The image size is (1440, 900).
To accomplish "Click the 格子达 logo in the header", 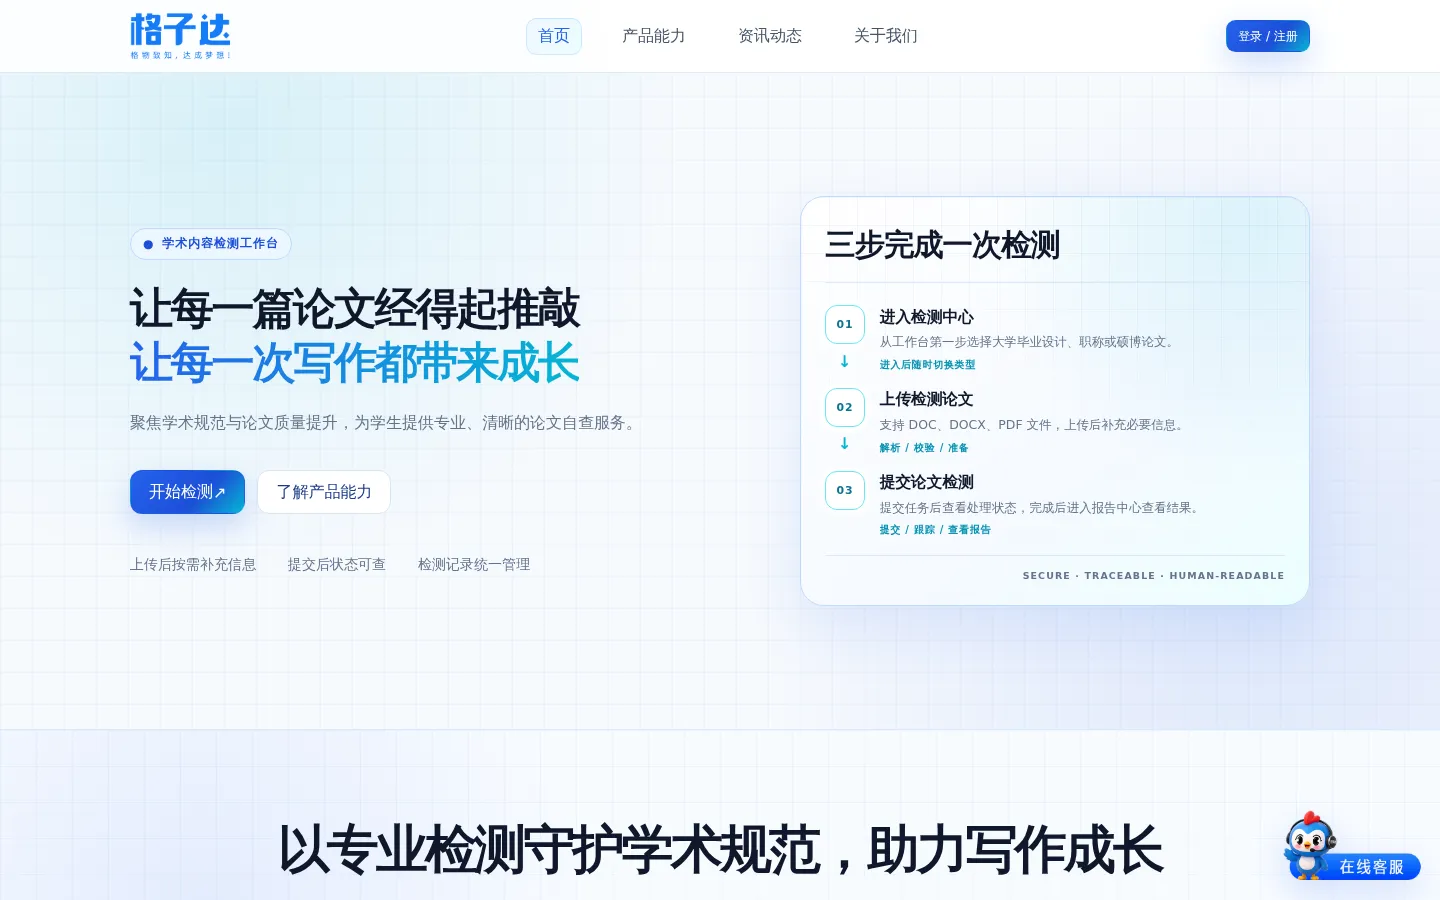I will [180, 36].
